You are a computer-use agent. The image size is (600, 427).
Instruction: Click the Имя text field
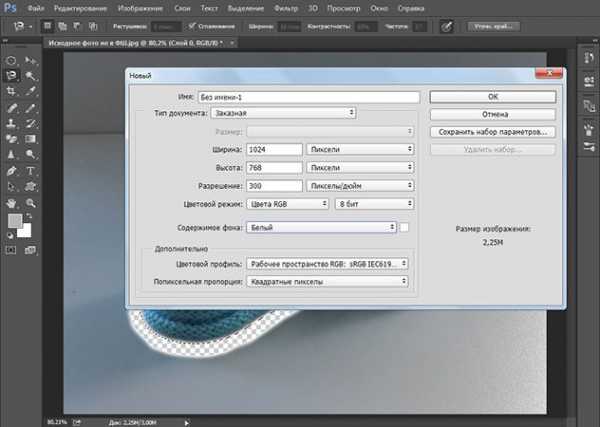tap(308, 97)
